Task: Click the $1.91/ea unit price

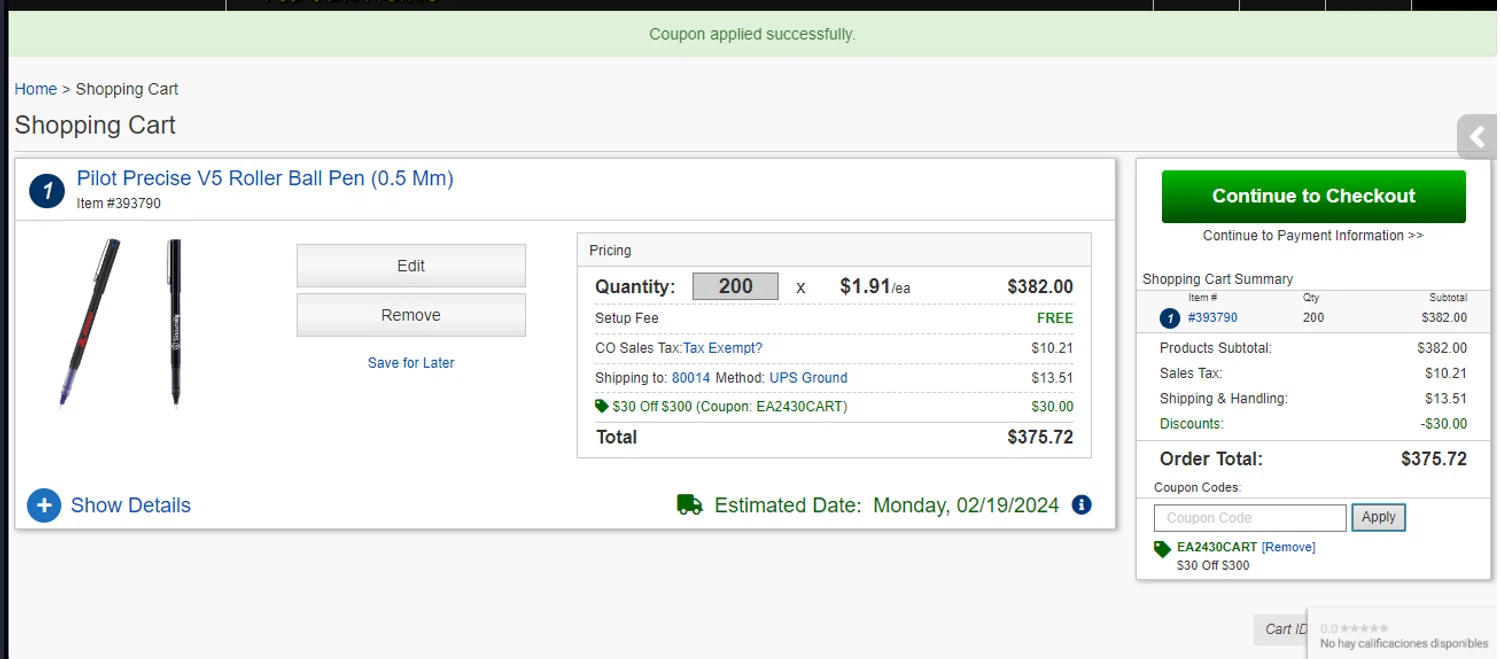Action: coord(875,287)
